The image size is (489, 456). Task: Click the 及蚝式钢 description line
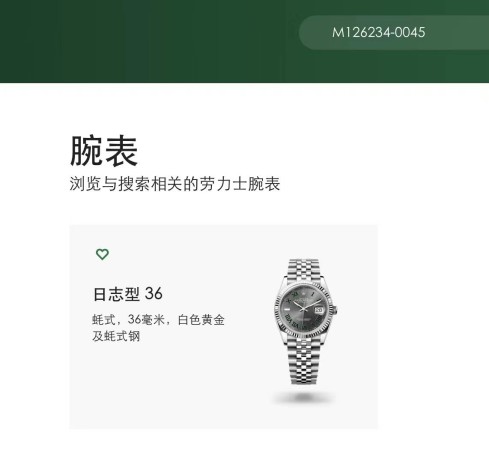(116, 336)
